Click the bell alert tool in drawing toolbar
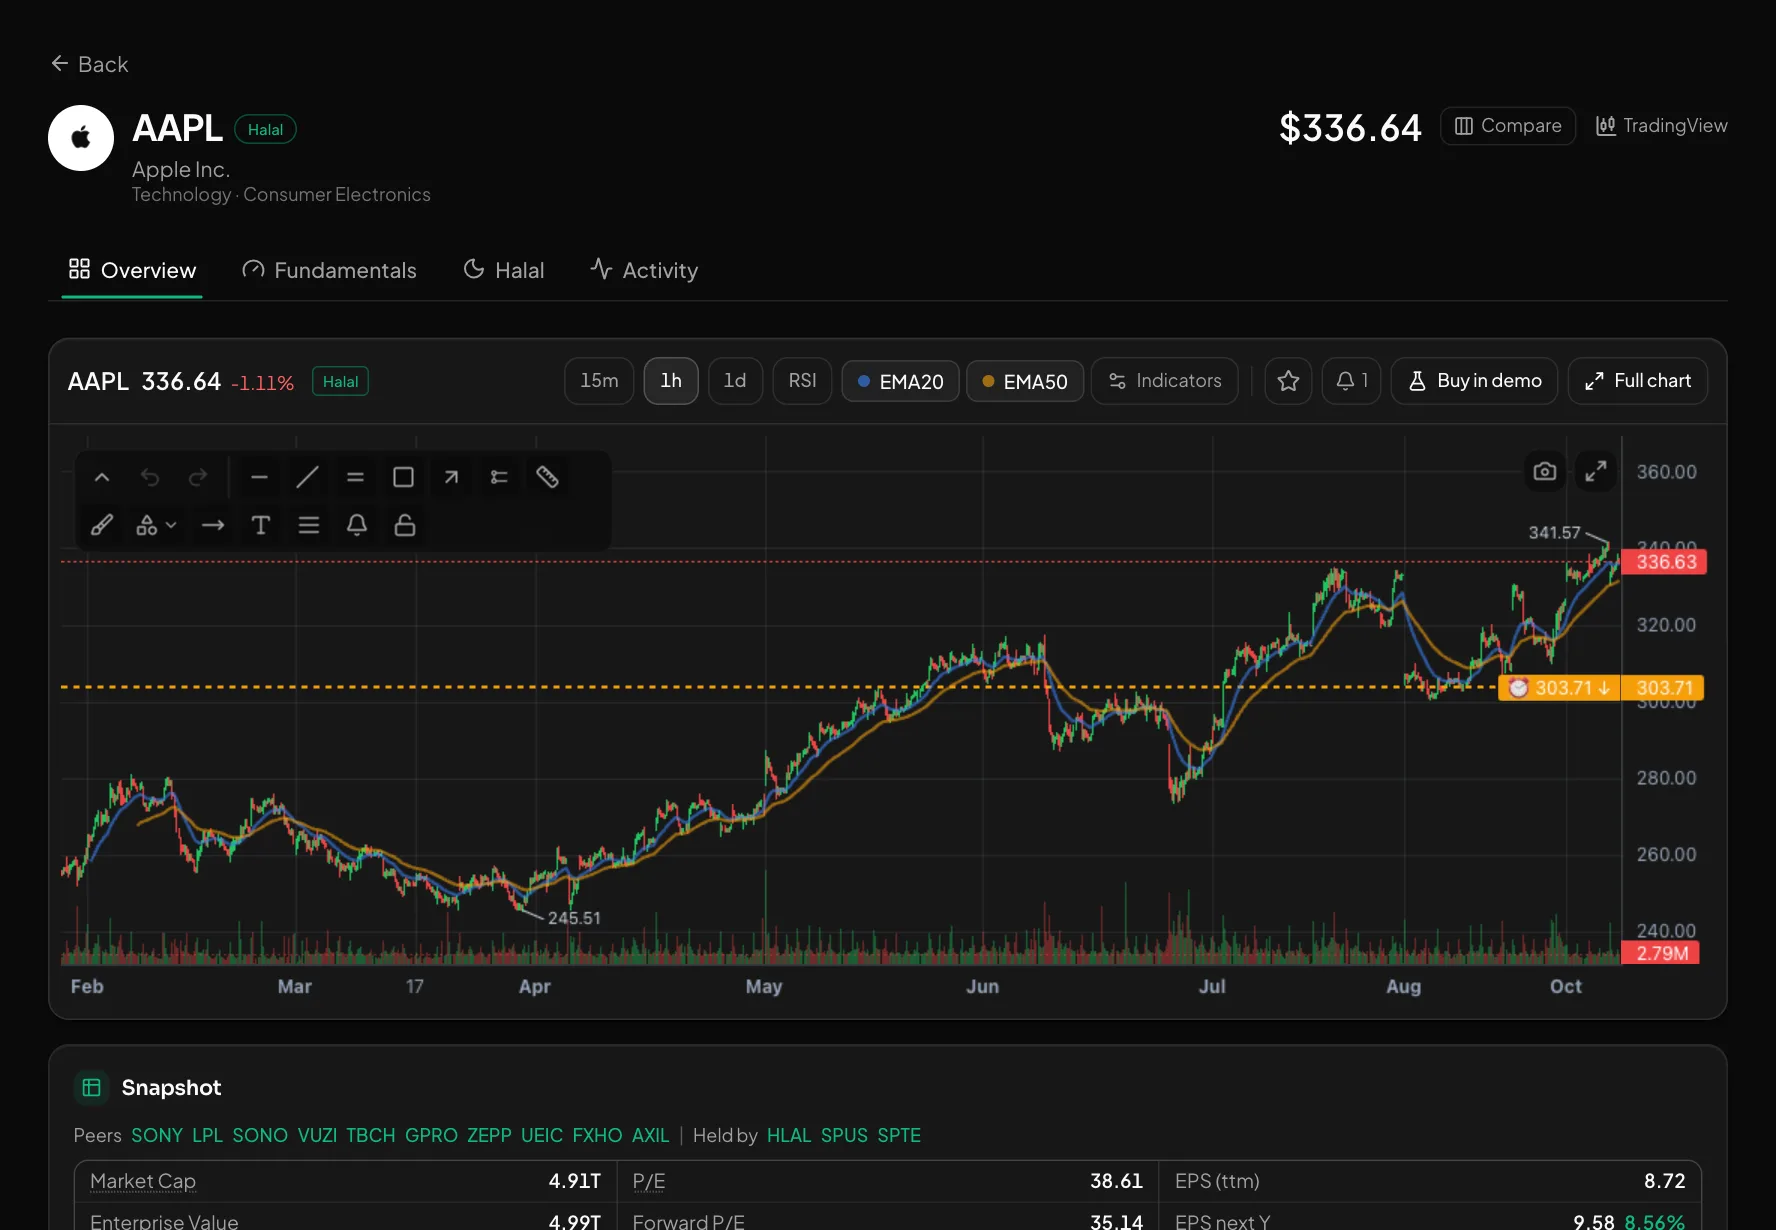1776x1230 pixels. [x=357, y=525]
